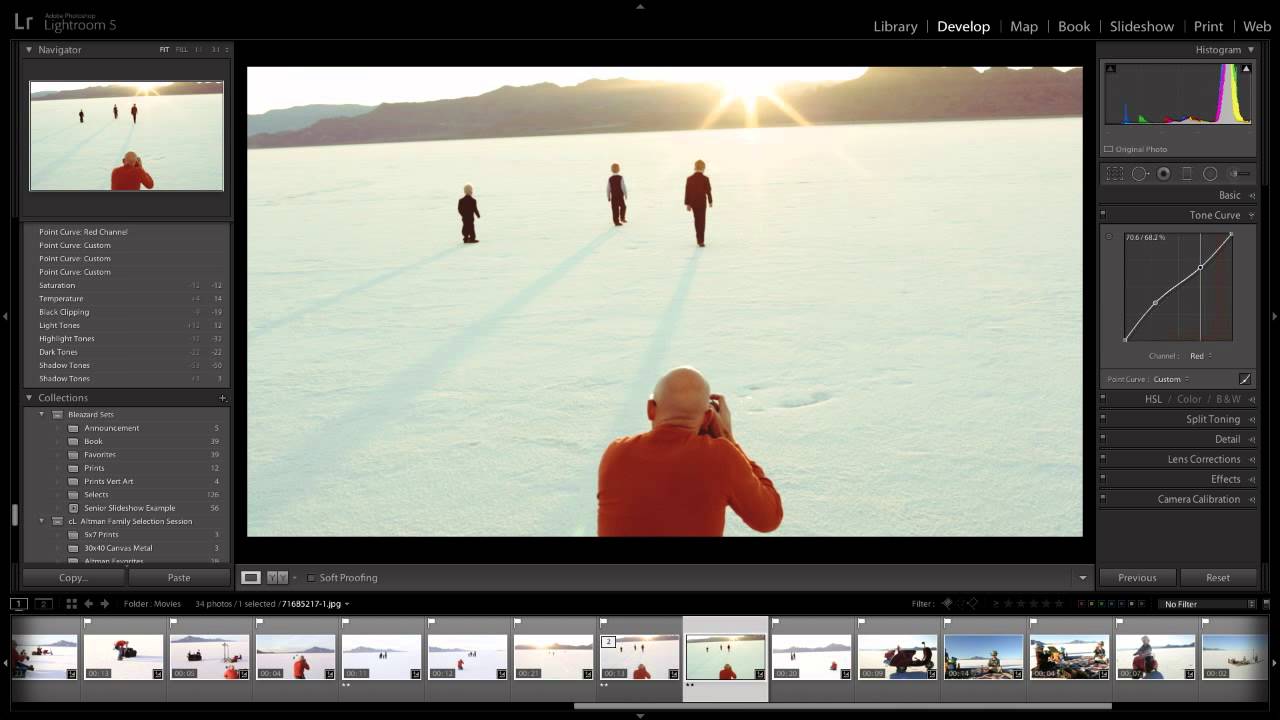
Task: Open the Print module
Action: click(x=1208, y=26)
